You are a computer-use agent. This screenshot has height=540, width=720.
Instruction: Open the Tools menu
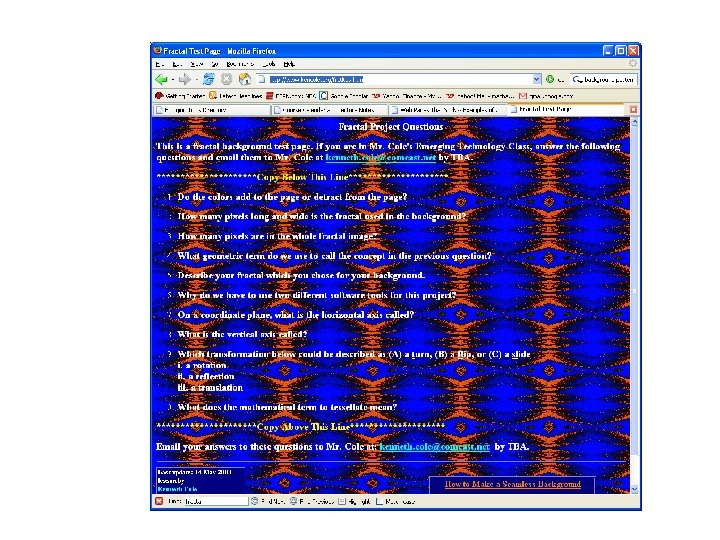[x=269, y=64]
